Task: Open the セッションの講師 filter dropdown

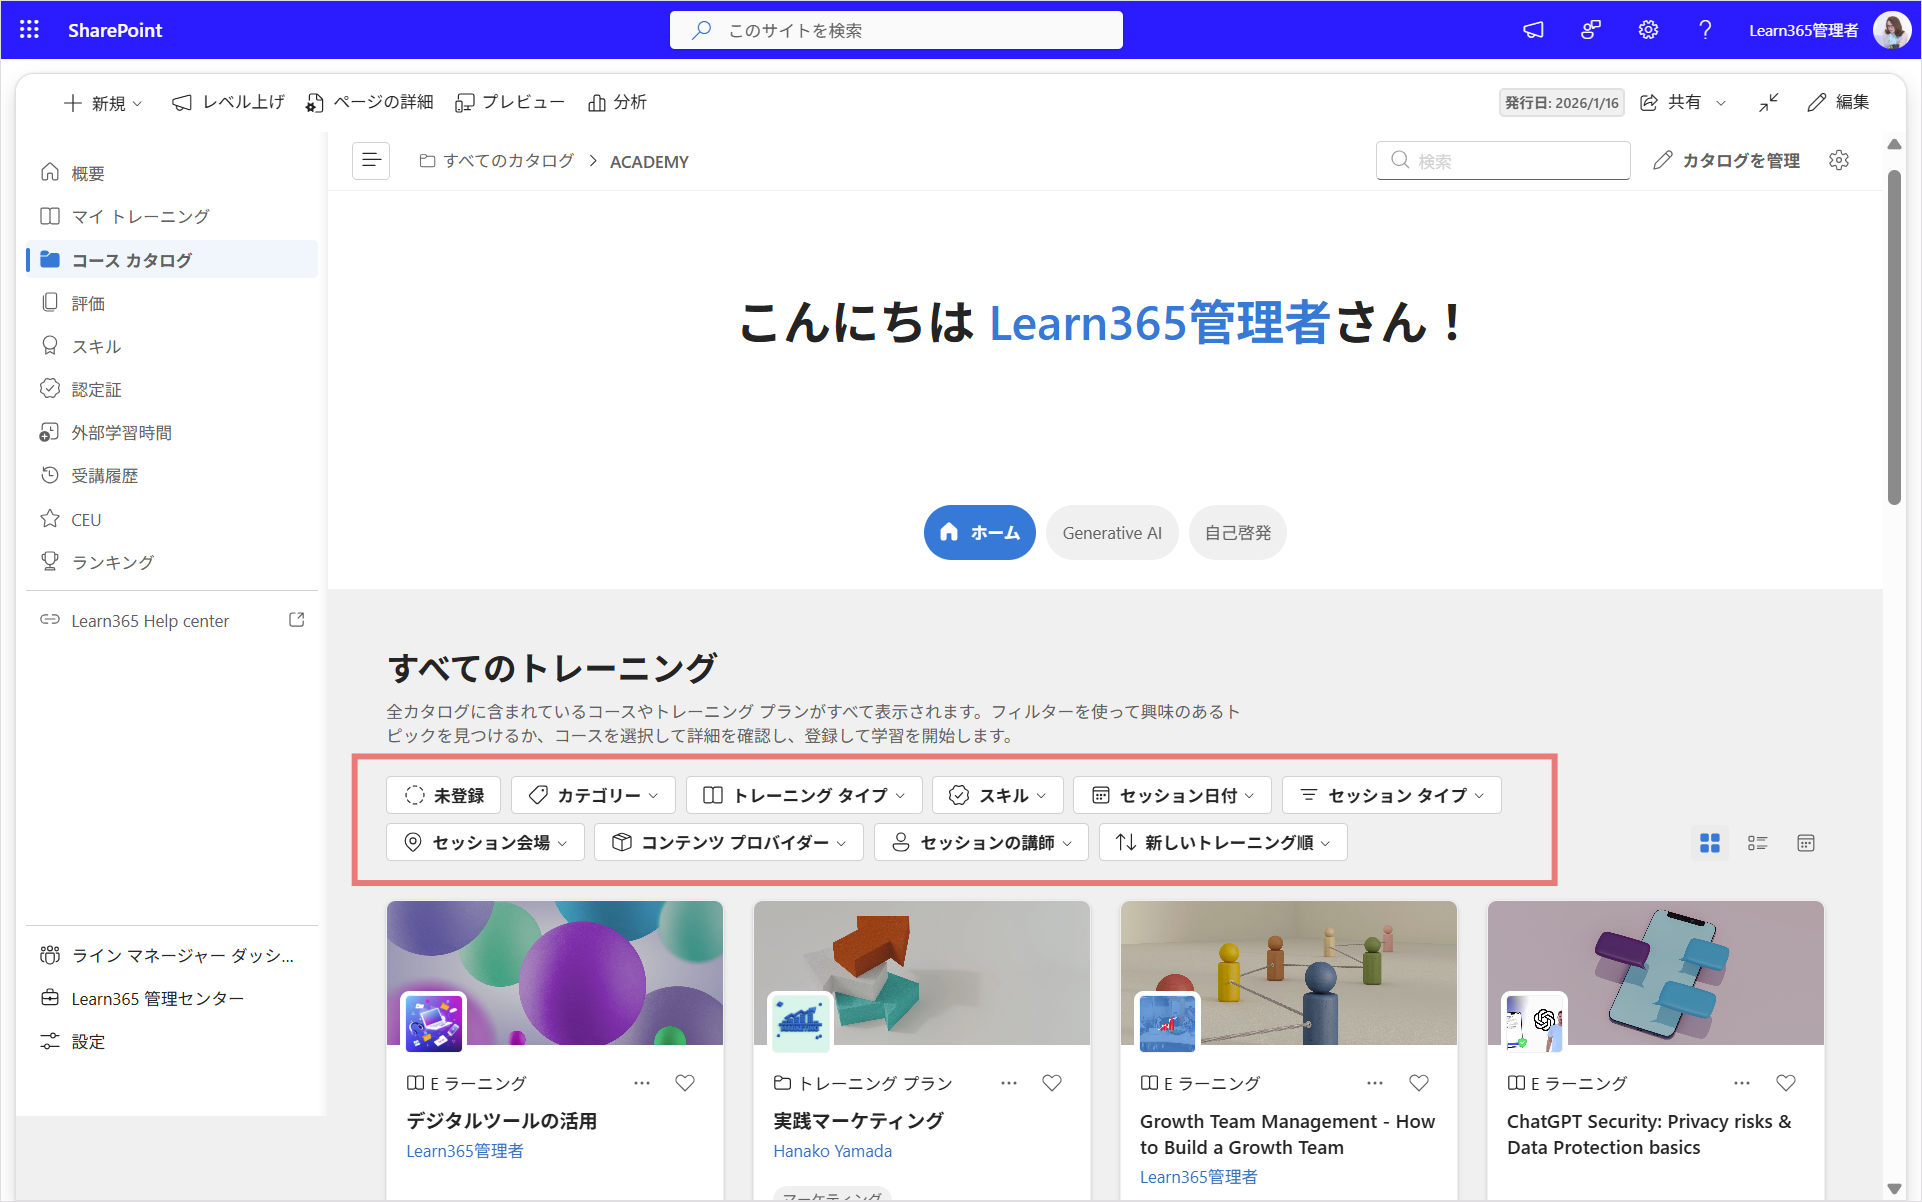Action: point(981,842)
